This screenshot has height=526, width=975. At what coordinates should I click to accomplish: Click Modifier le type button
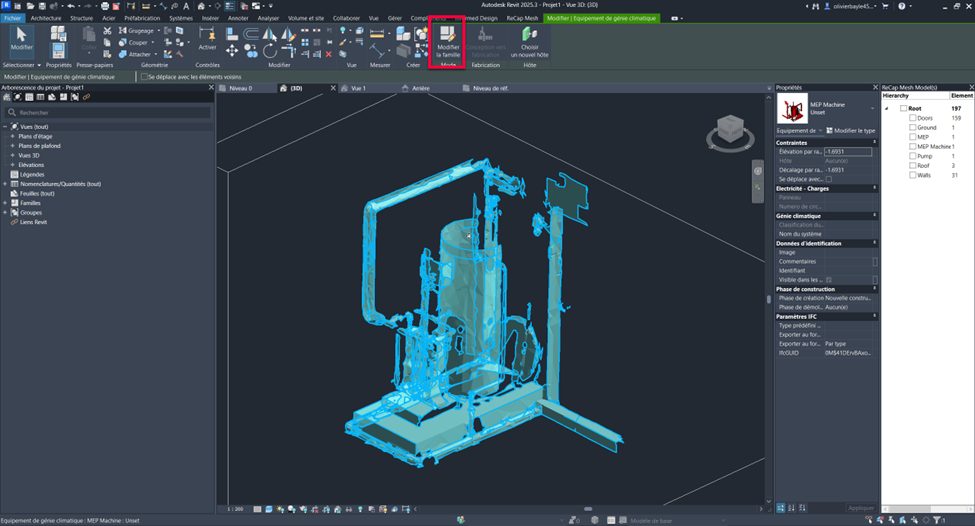[850, 130]
